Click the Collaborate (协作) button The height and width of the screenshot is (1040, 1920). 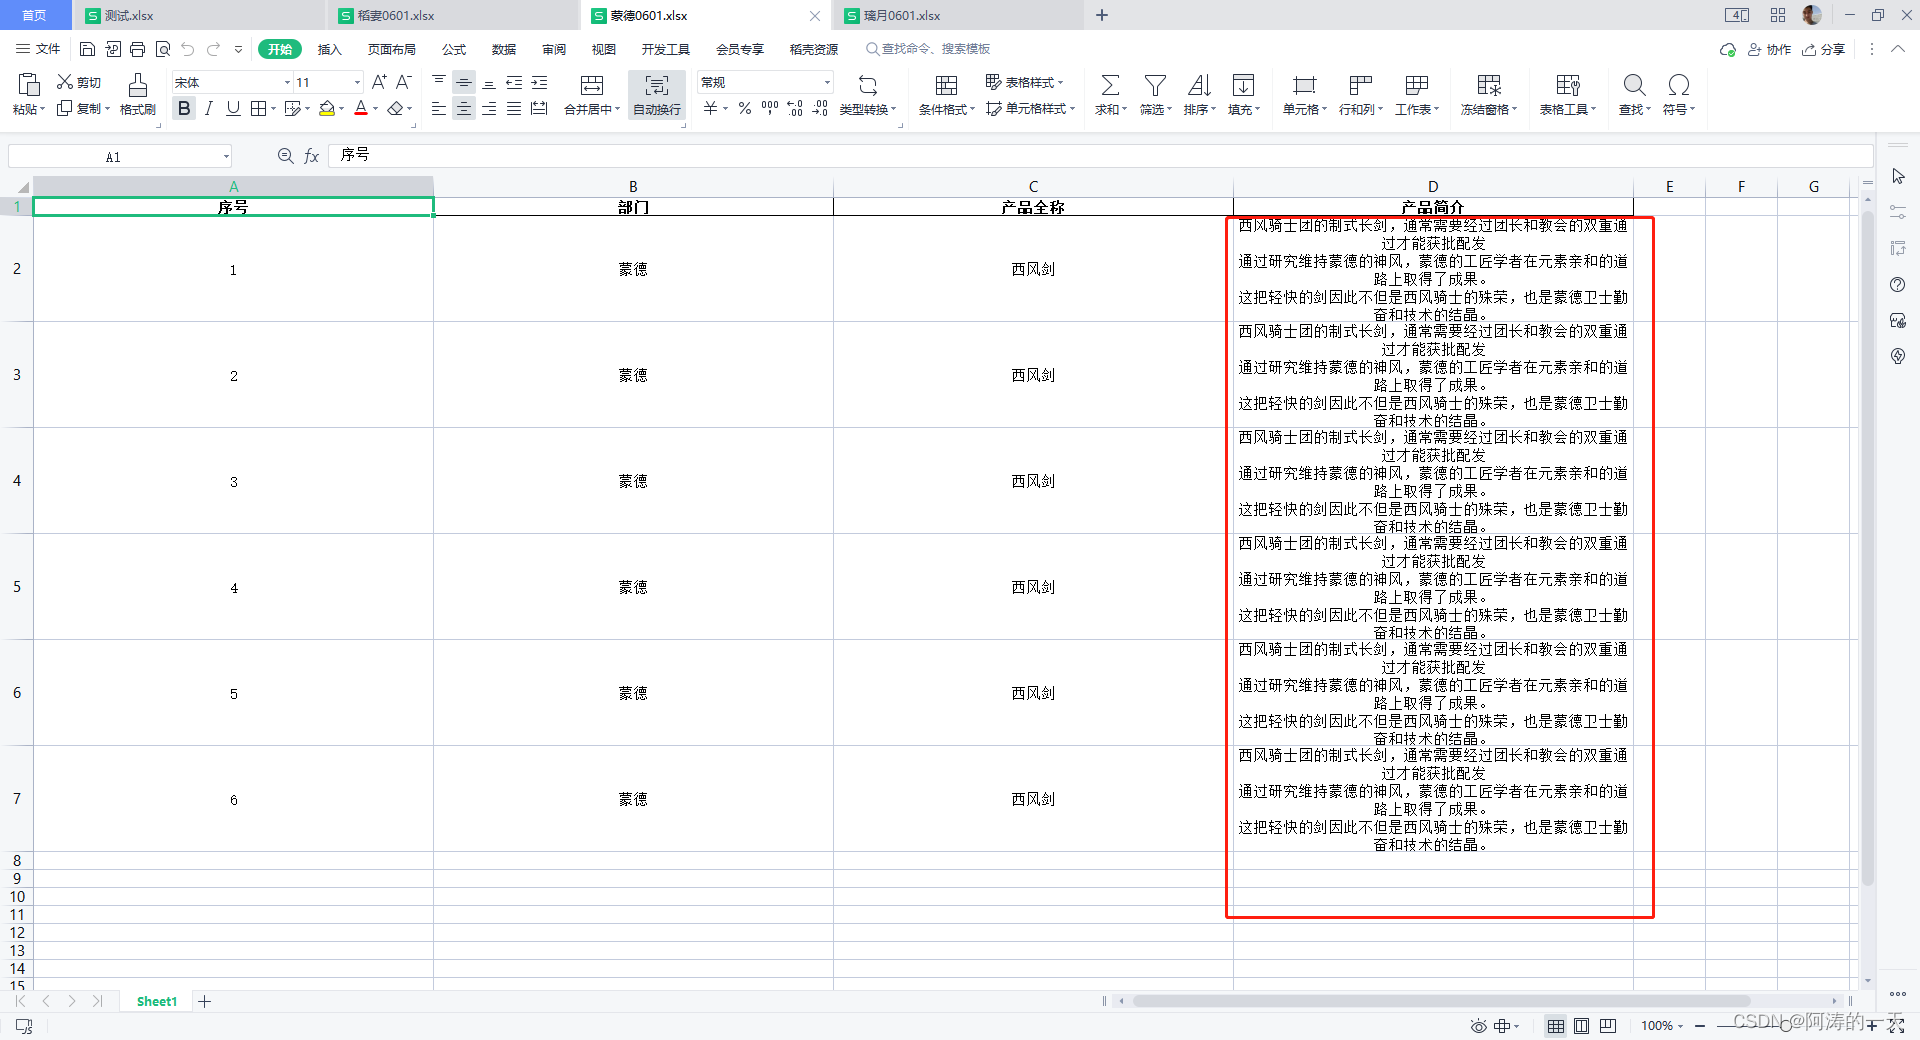1769,49
